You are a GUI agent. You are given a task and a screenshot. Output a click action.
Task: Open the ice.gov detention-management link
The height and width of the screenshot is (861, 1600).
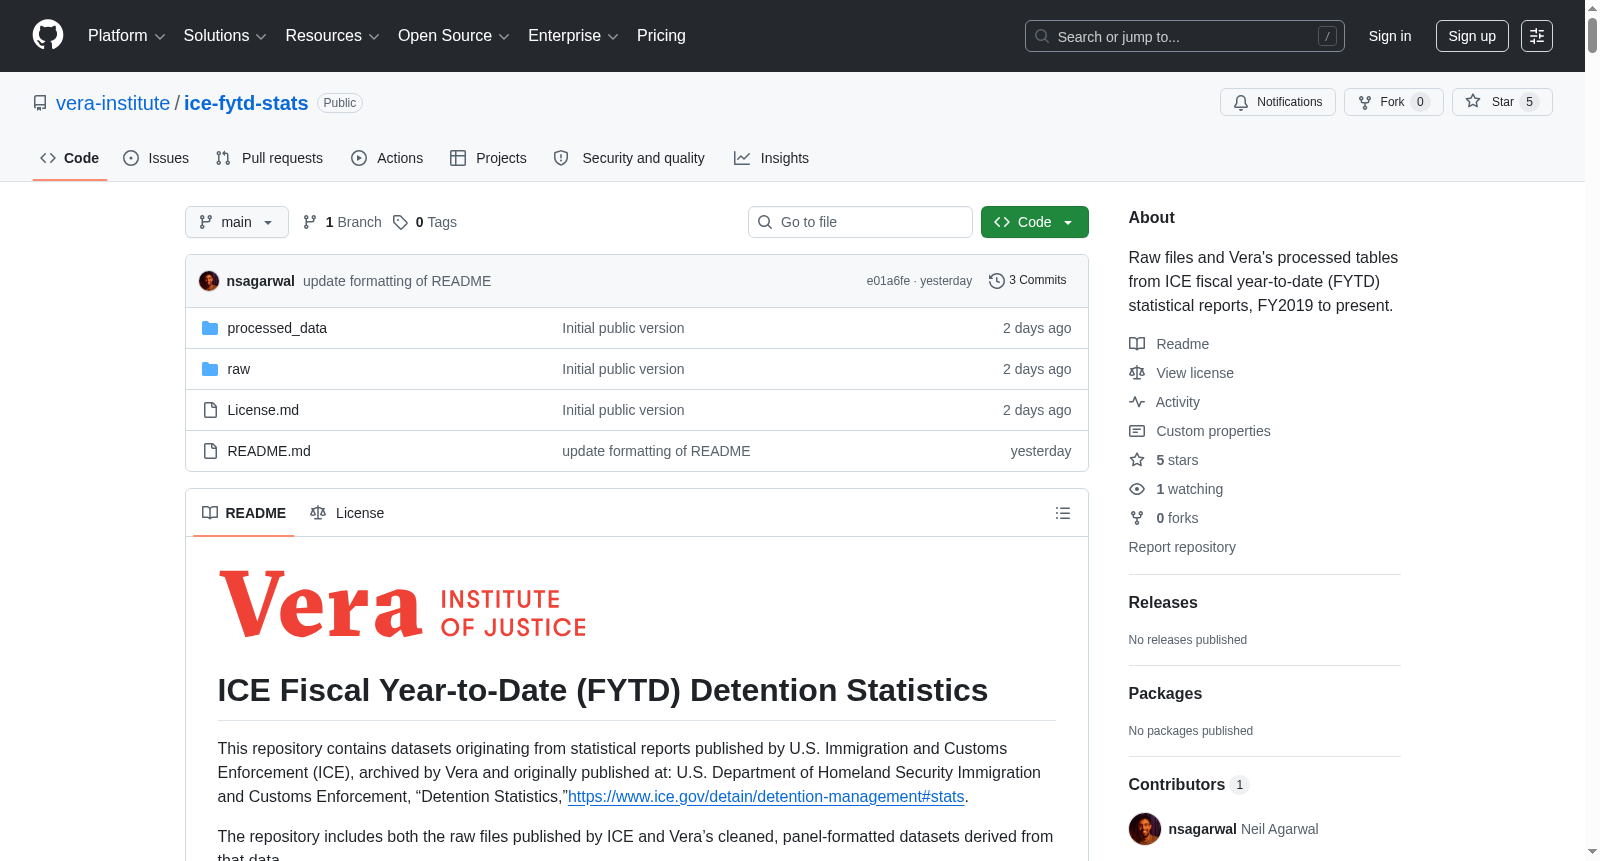pos(766,797)
